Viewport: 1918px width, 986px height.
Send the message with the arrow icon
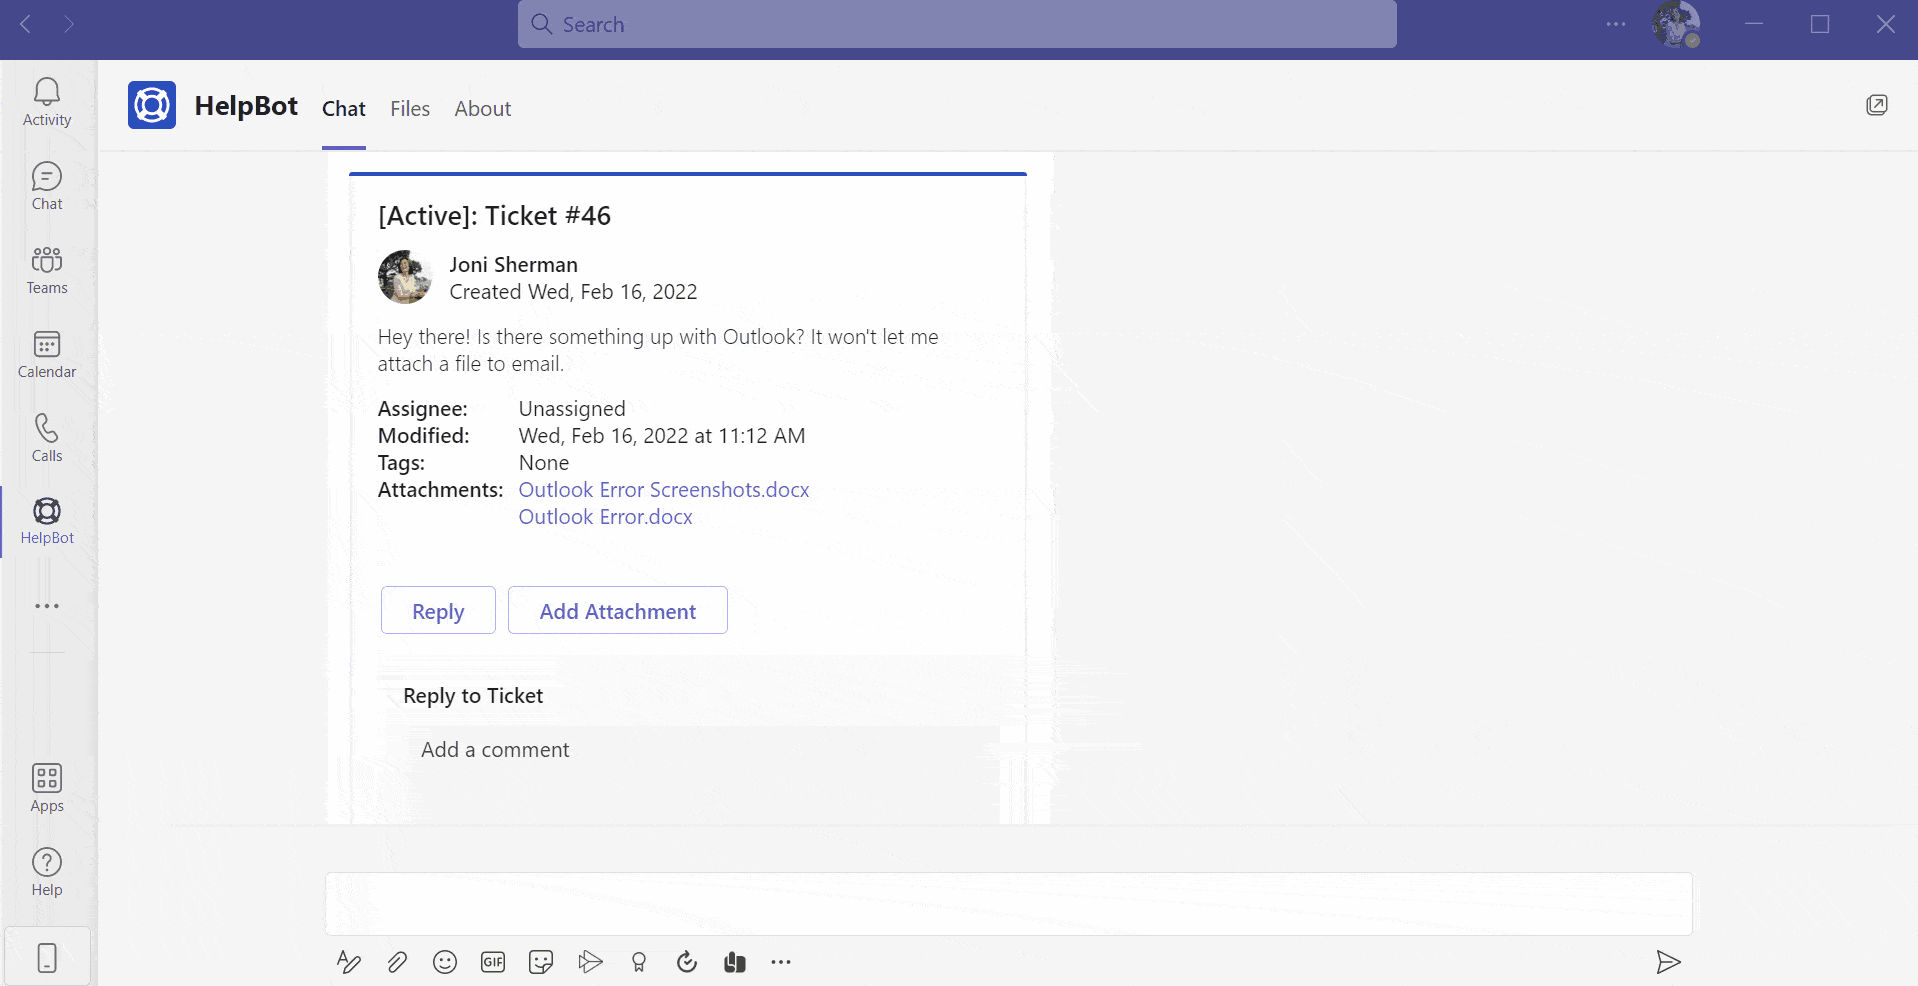(1668, 962)
